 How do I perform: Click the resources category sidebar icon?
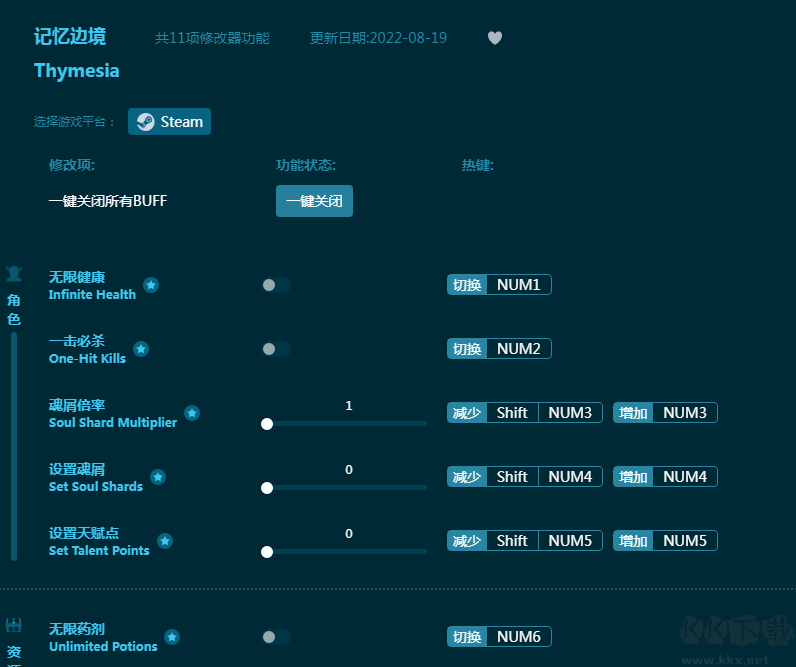(14, 625)
